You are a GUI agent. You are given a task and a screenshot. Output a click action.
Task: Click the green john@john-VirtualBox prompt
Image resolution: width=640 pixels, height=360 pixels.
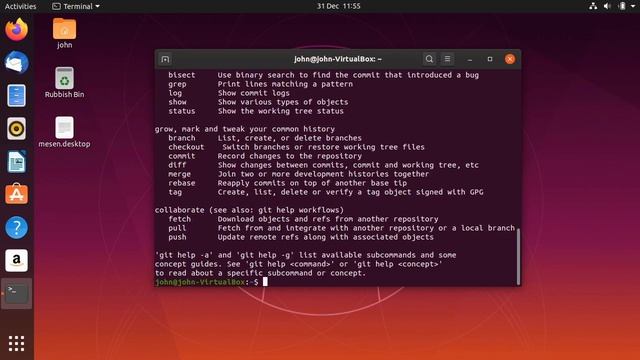tap(200, 282)
